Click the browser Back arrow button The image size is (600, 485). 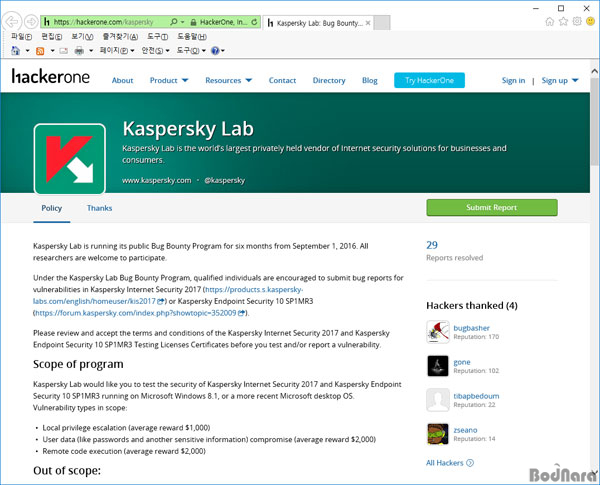click(11, 22)
